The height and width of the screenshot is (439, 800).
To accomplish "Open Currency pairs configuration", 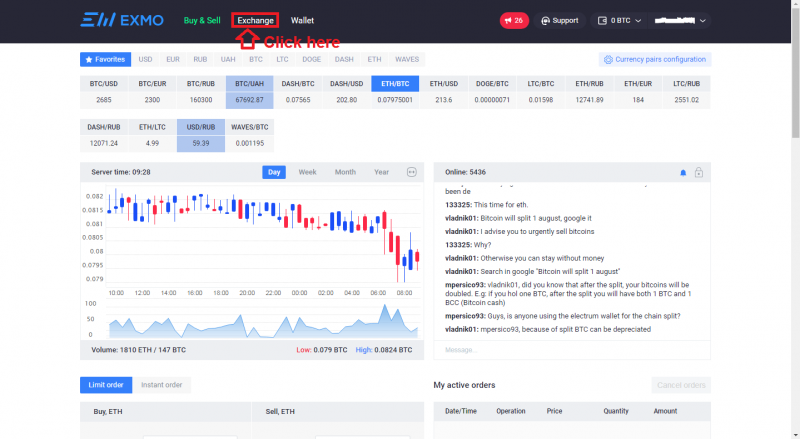I will click(x=655, y=59).
